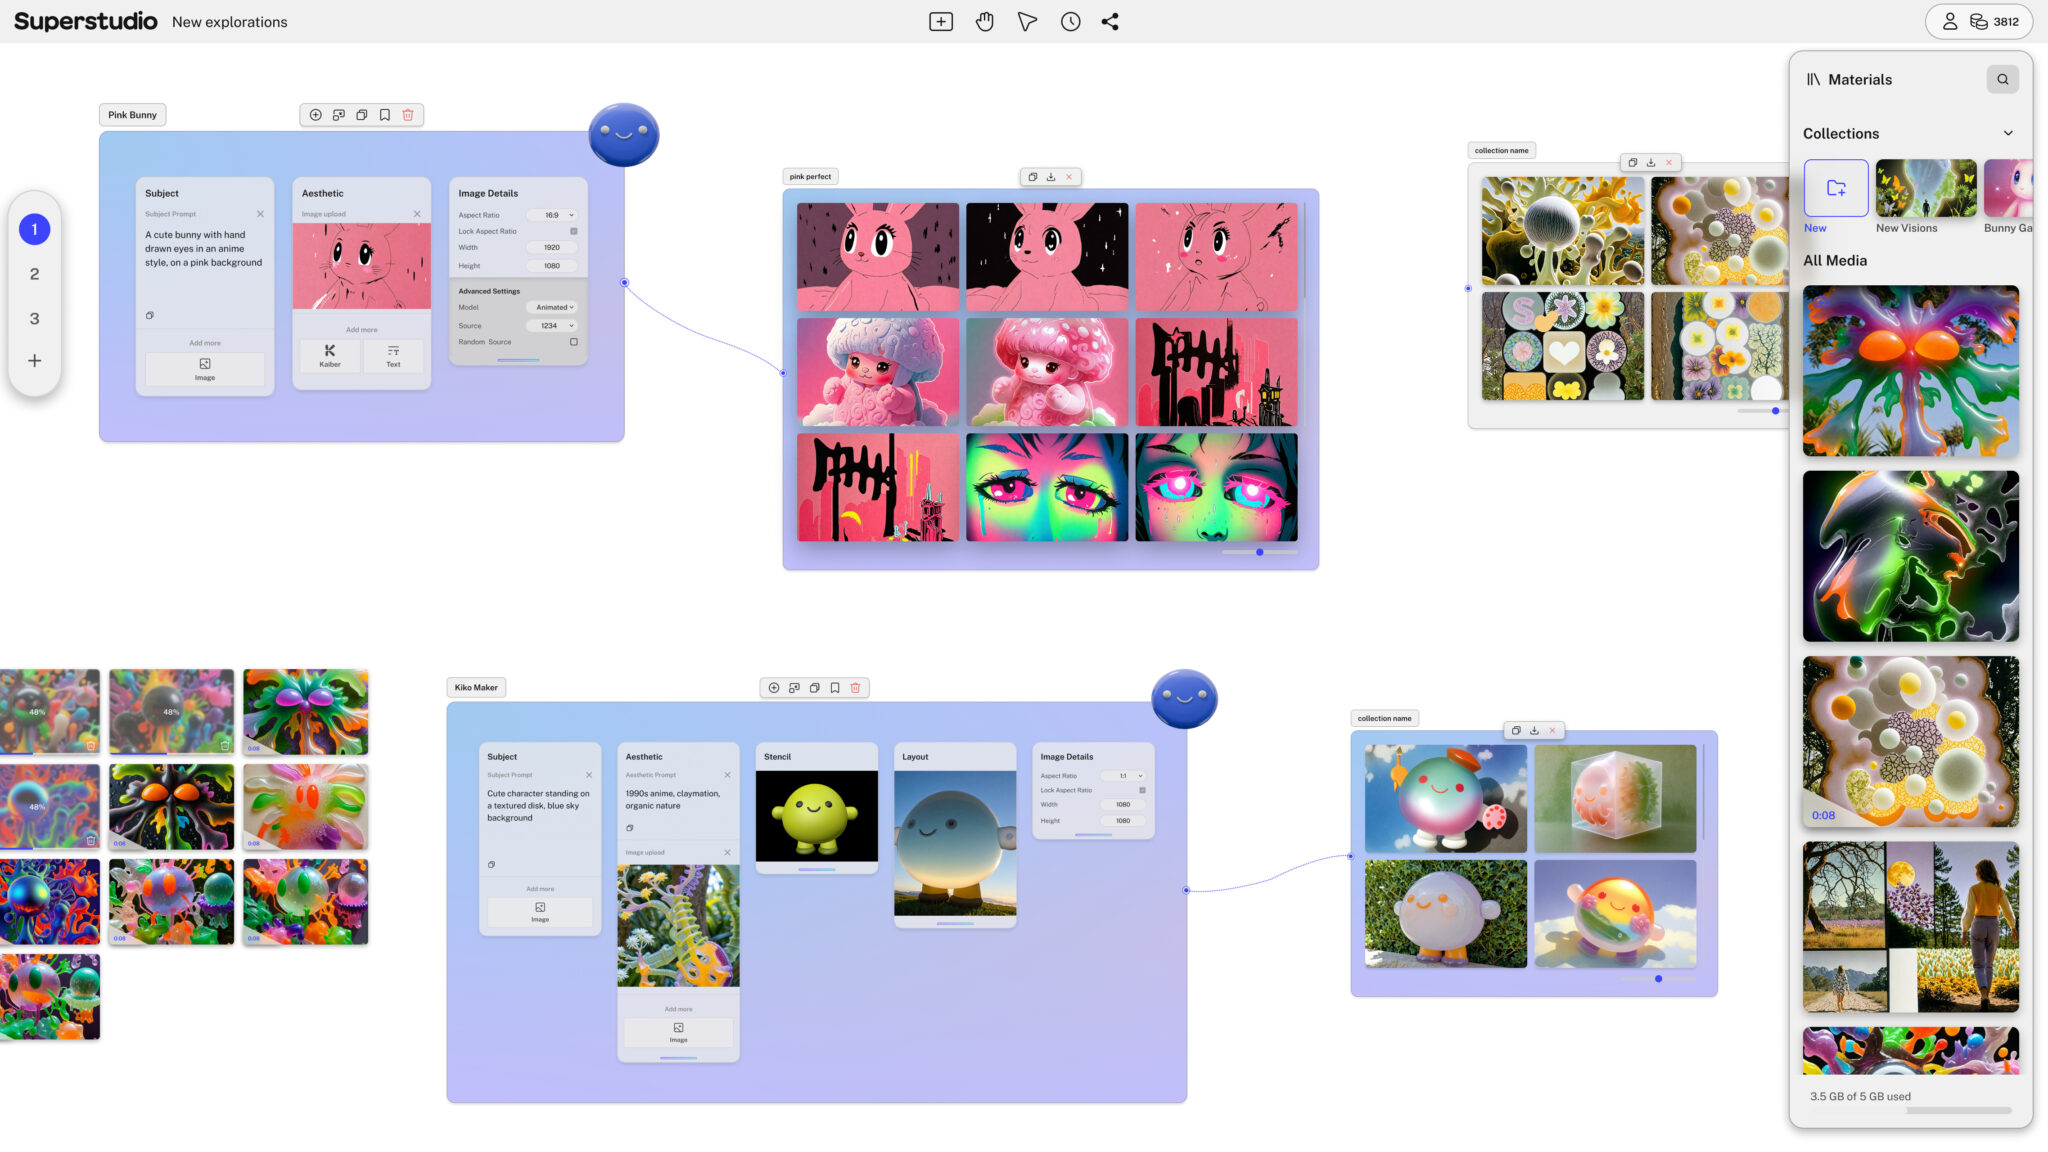
Task: Click the Share icon in the top toolbar
Action: 1110,21
